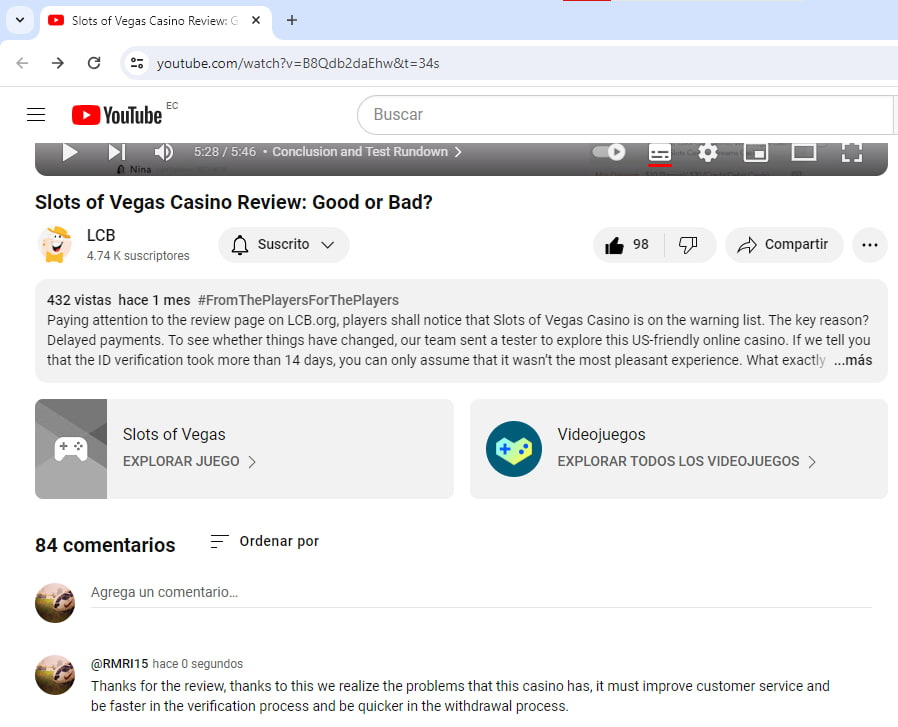Go back to the previous page
Viewport: 898px width, 727px height.
pyautogui.click(x=22, y=63)
